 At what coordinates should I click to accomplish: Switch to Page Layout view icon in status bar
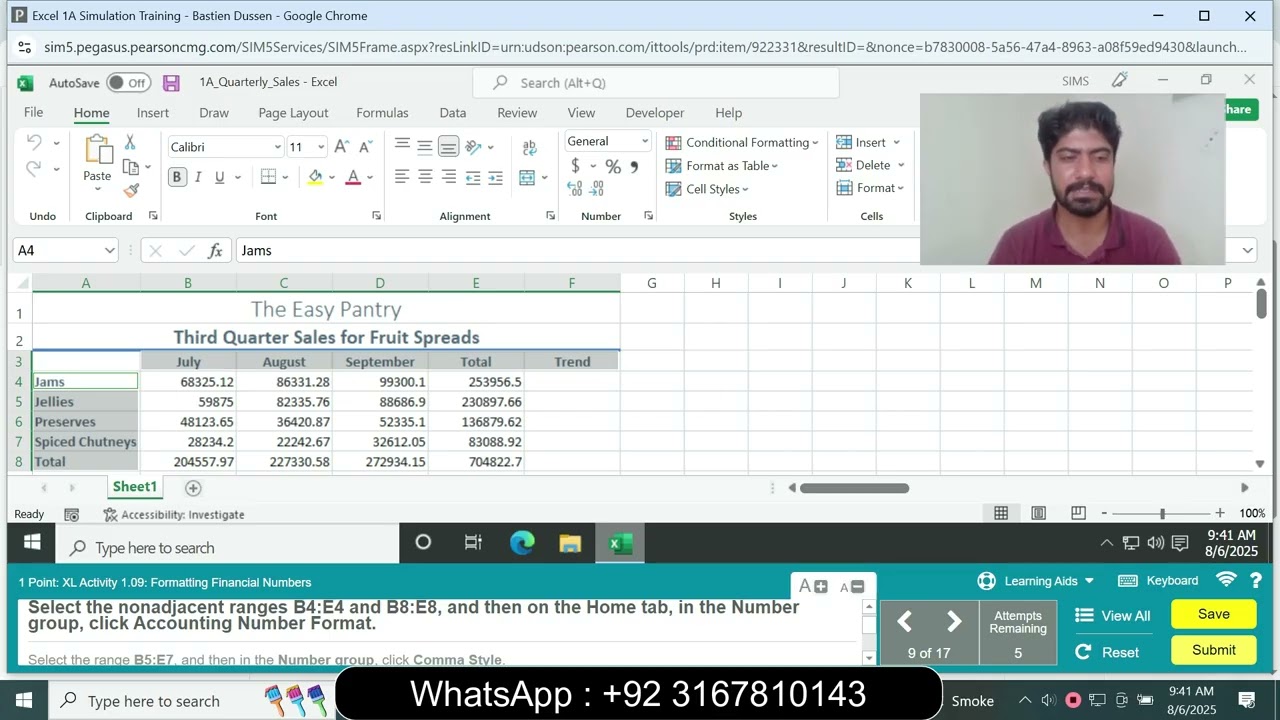pyautogui.click(x=1039, y=513)
